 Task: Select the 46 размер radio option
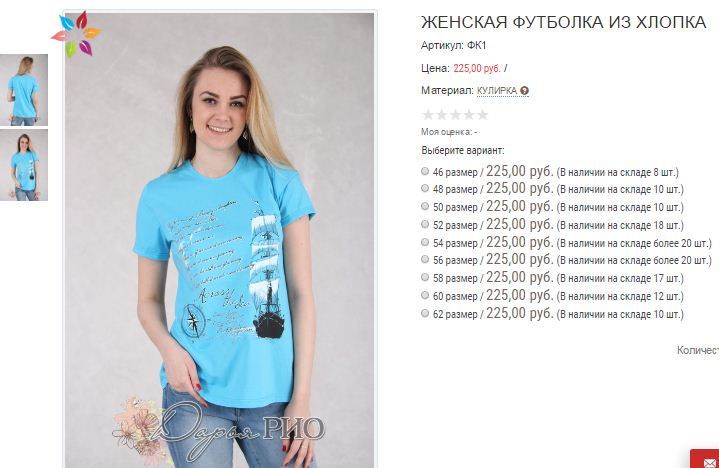[425, 171]
